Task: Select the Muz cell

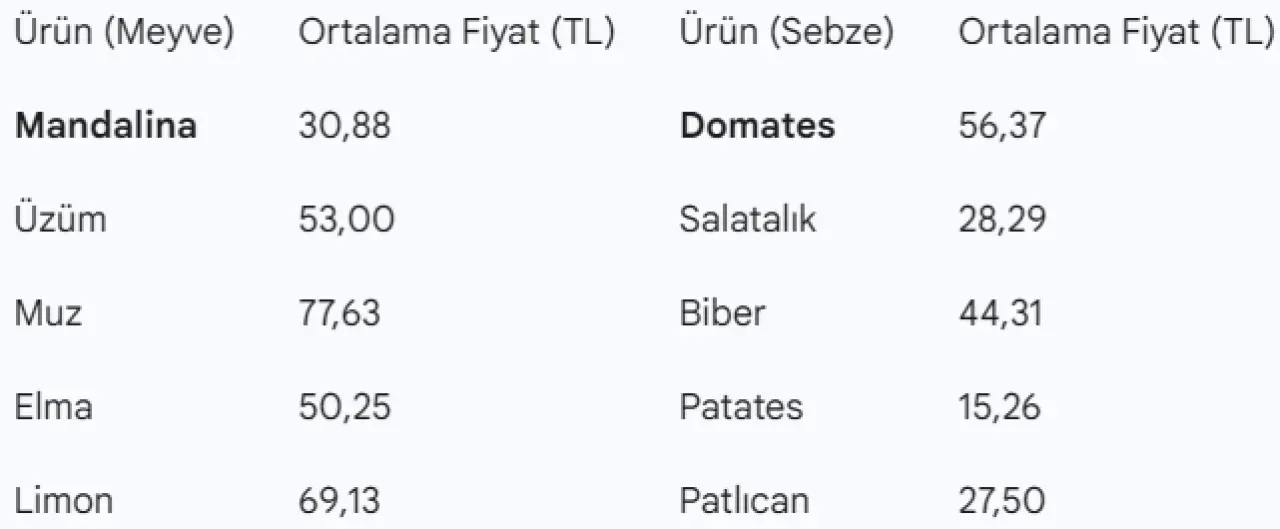Action: click(48, 313)
